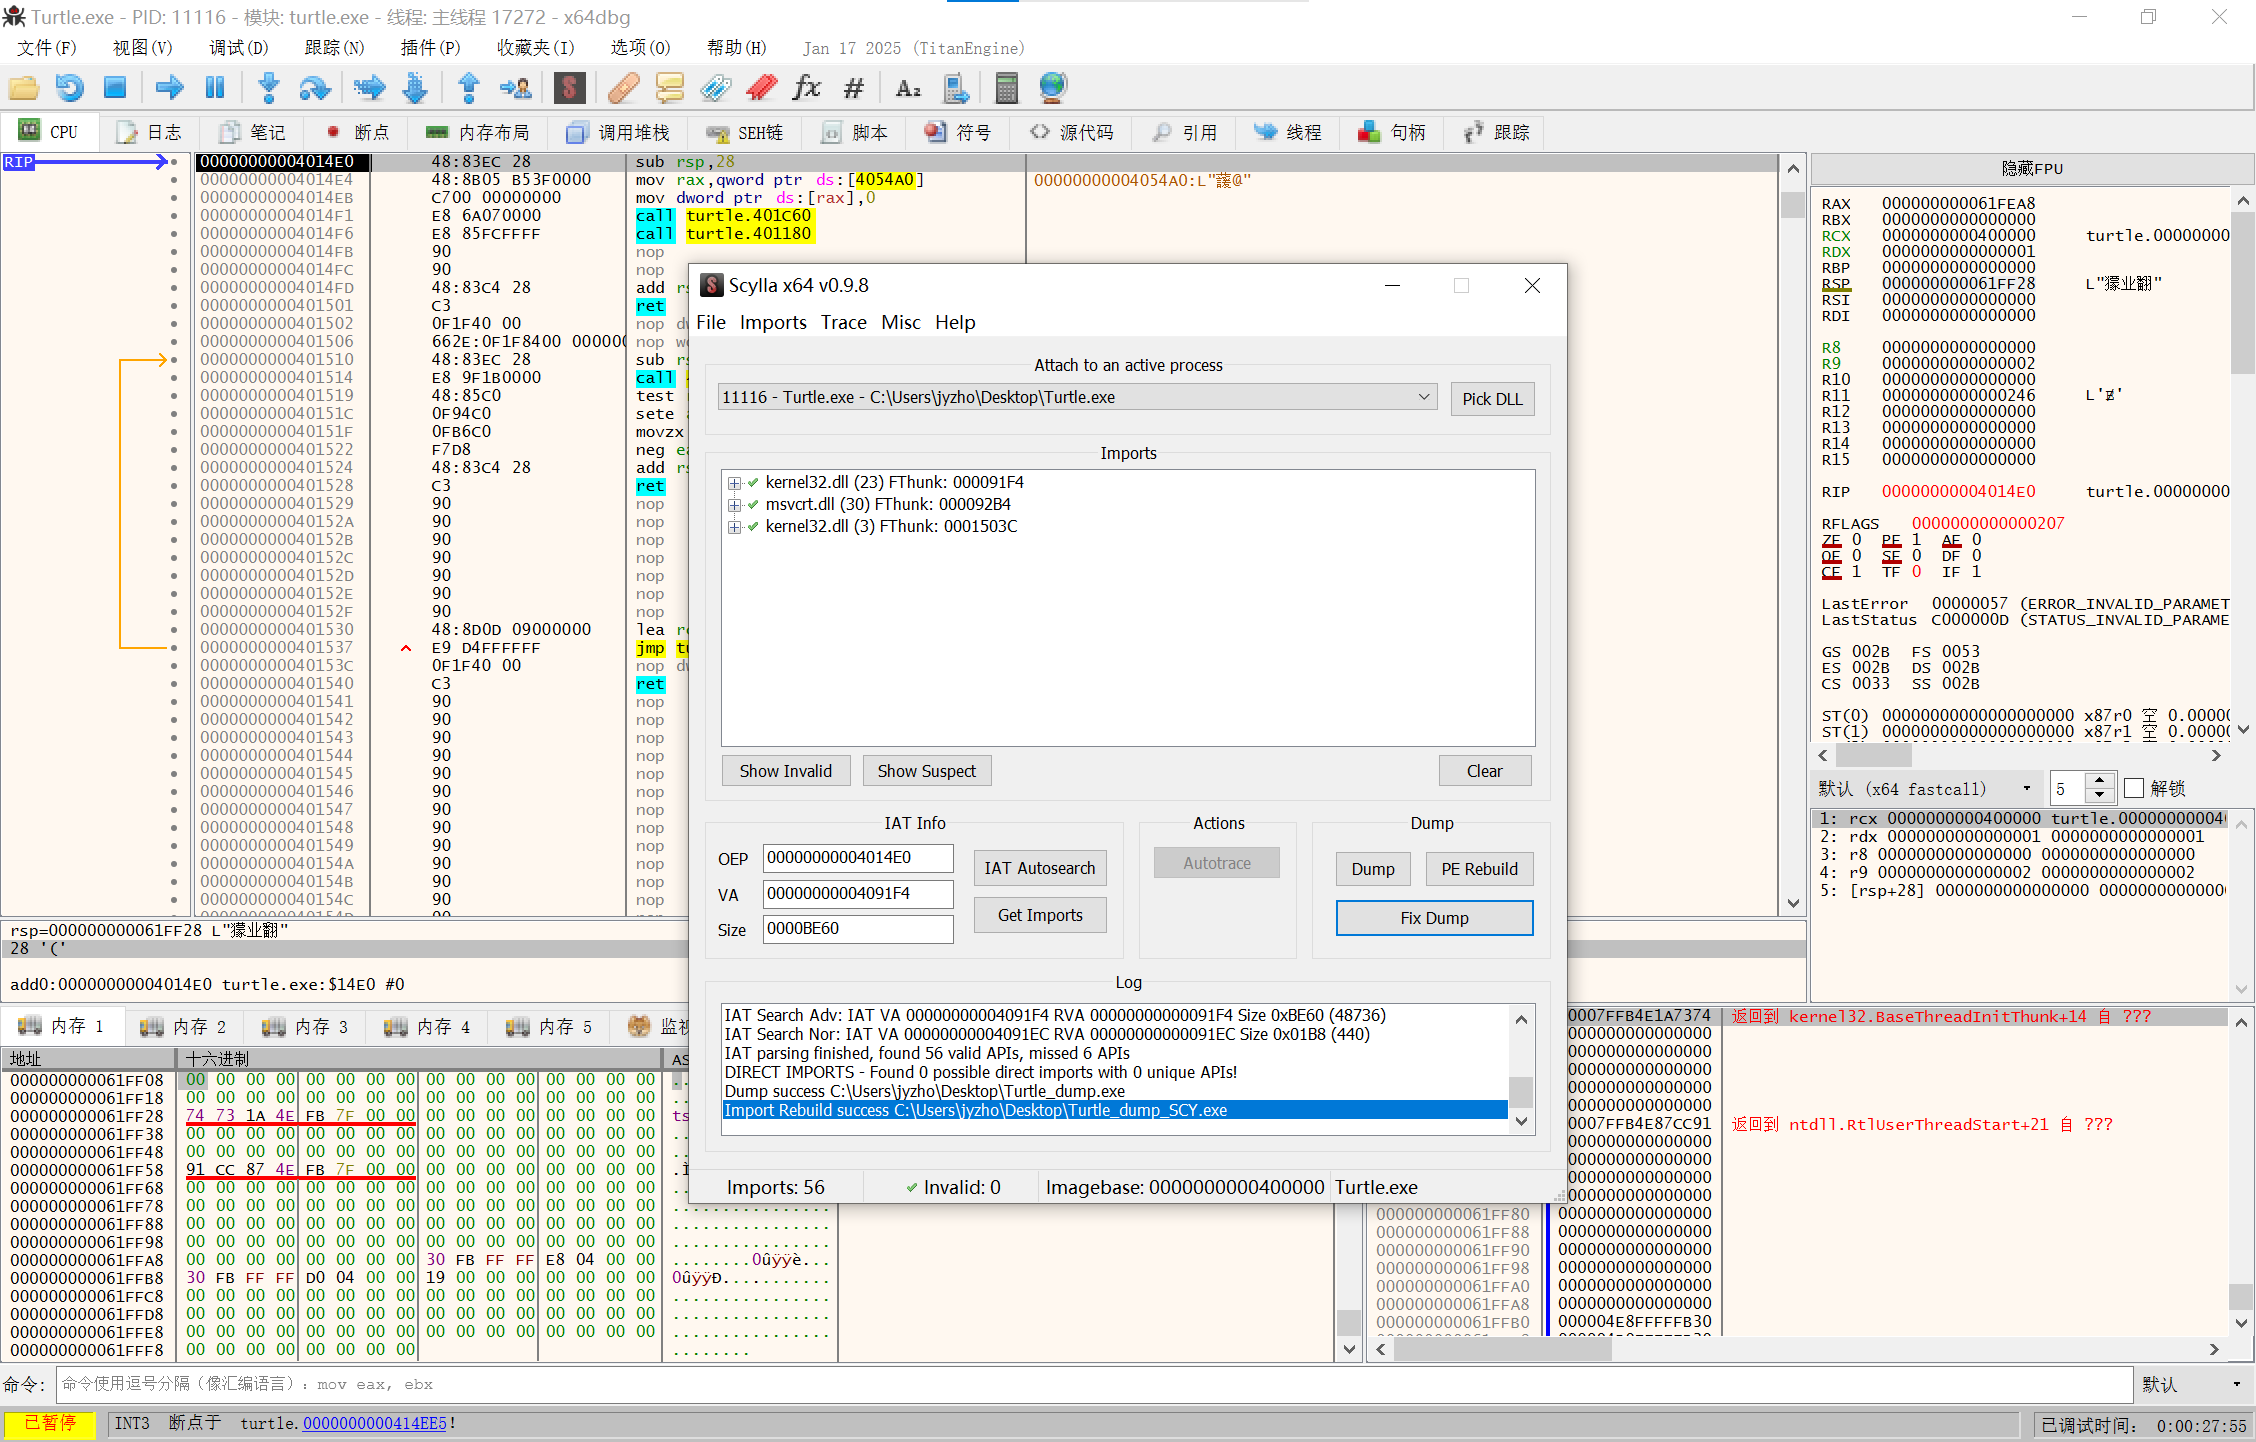2256x1442 pixels.
Task: Focus the 命令 command input box
Action: click(1093, 1384)
